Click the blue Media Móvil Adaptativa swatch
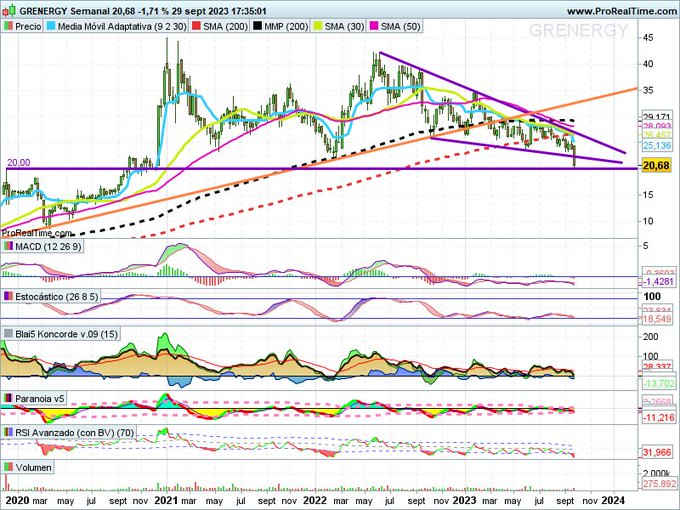This screenshot has height=510, width=680. [x=51, y=26]
